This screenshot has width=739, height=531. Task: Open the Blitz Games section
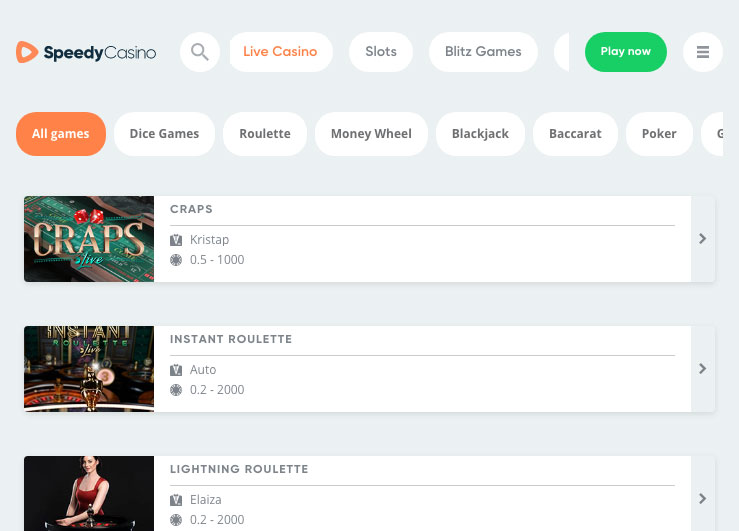483,52
